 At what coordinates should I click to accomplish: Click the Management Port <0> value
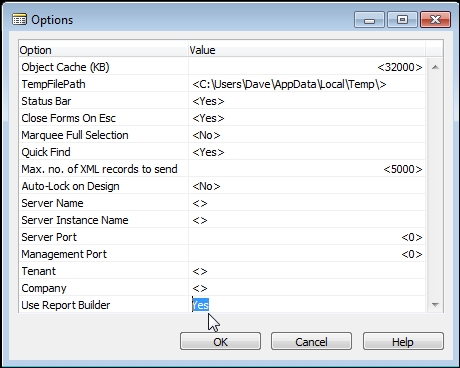pyautogui.click(x=412, y=254)
